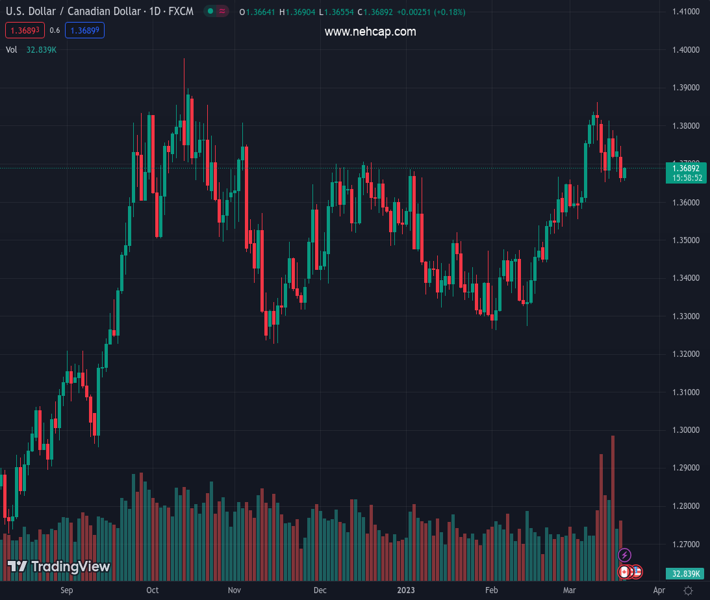Screen dimensions: 710x600
Task: Click the TradingView logo
Action: click(59, 567)
